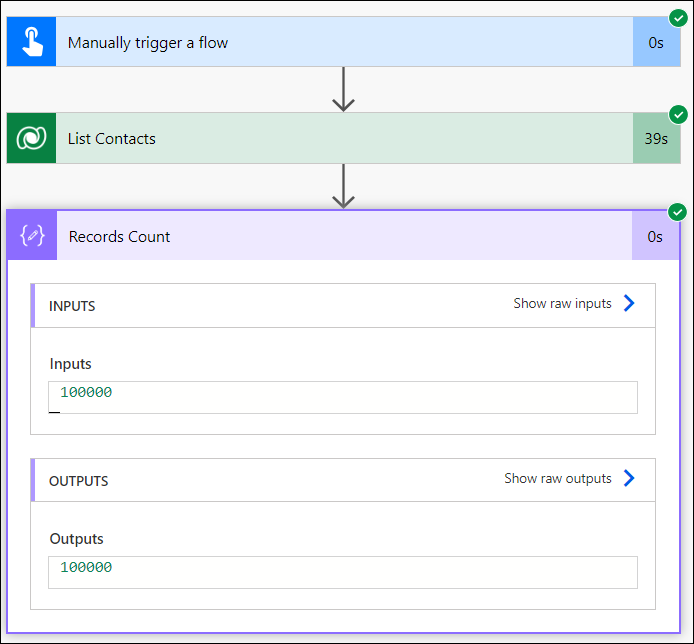This screenshot has height=644, width=694.
Task: Click the Inputs value field showing 100000
Action: (x=343, y=397)
